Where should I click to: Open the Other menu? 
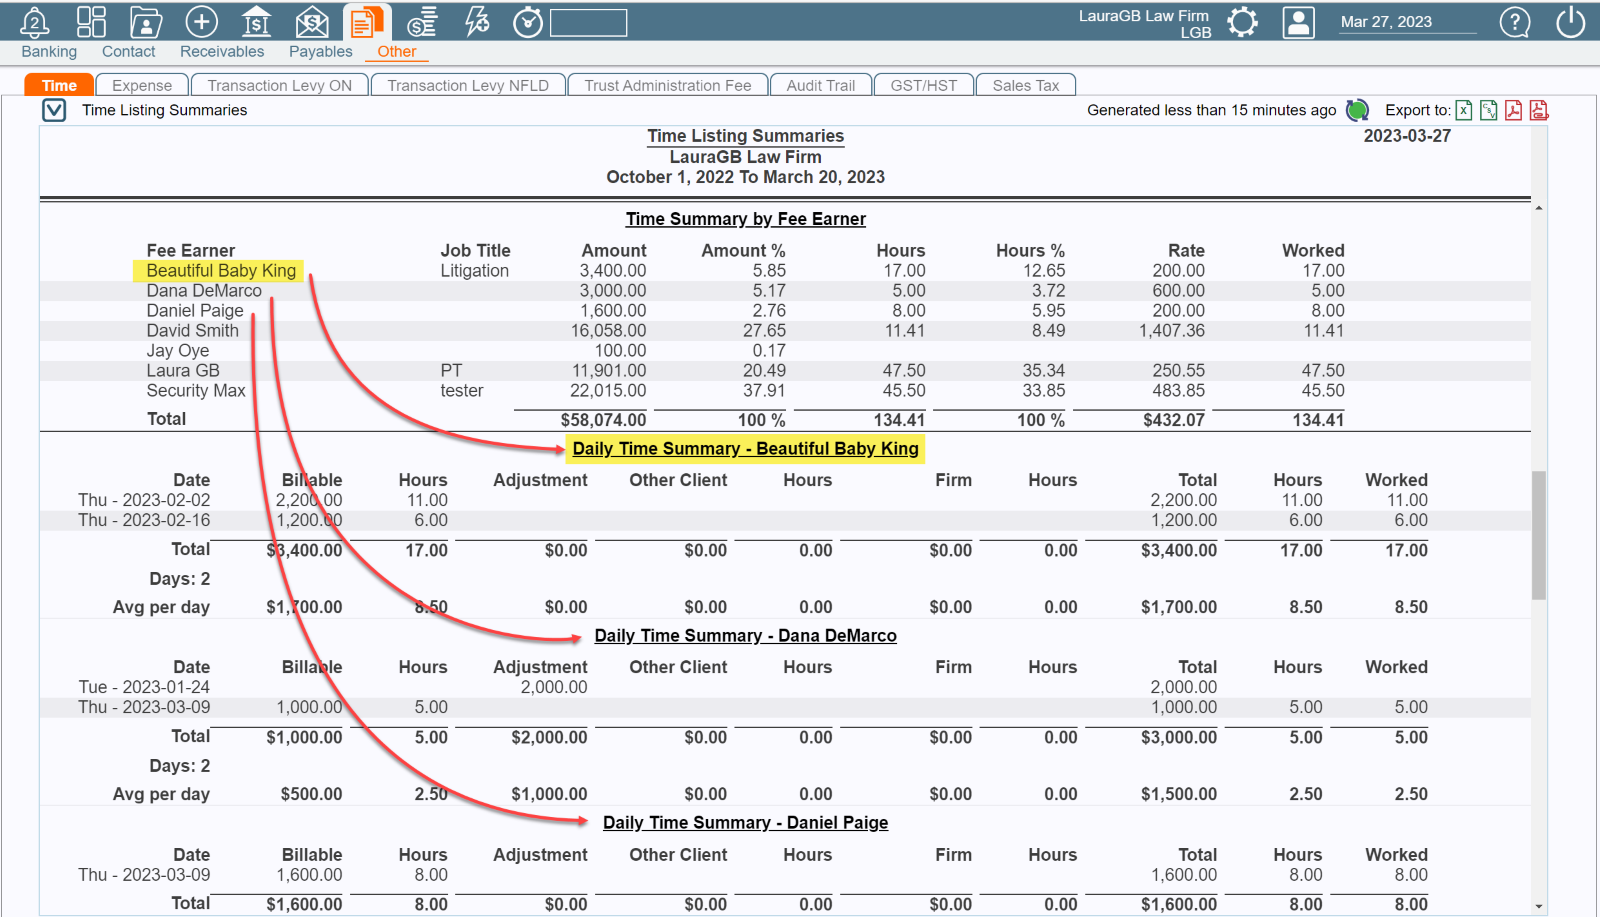[x=397, y=52]
